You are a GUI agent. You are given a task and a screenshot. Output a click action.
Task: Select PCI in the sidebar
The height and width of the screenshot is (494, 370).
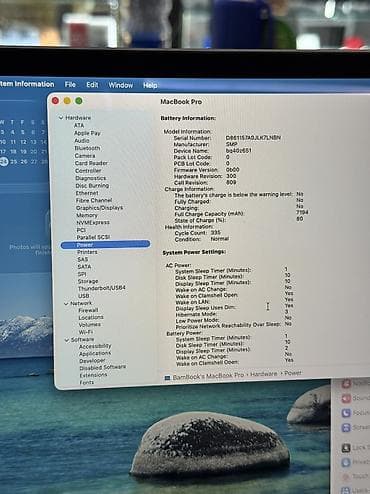tap(81, 230)
